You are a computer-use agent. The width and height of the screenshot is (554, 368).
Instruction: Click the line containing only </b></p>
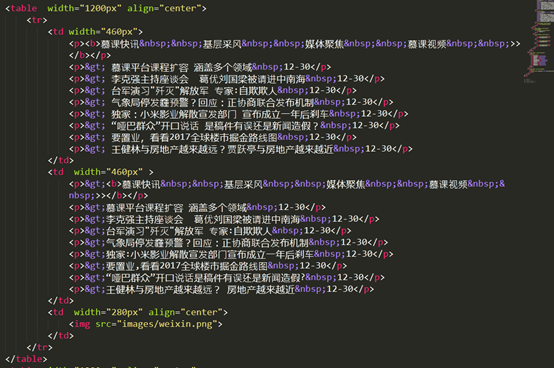pyautogui.click(x=90, y=55)
